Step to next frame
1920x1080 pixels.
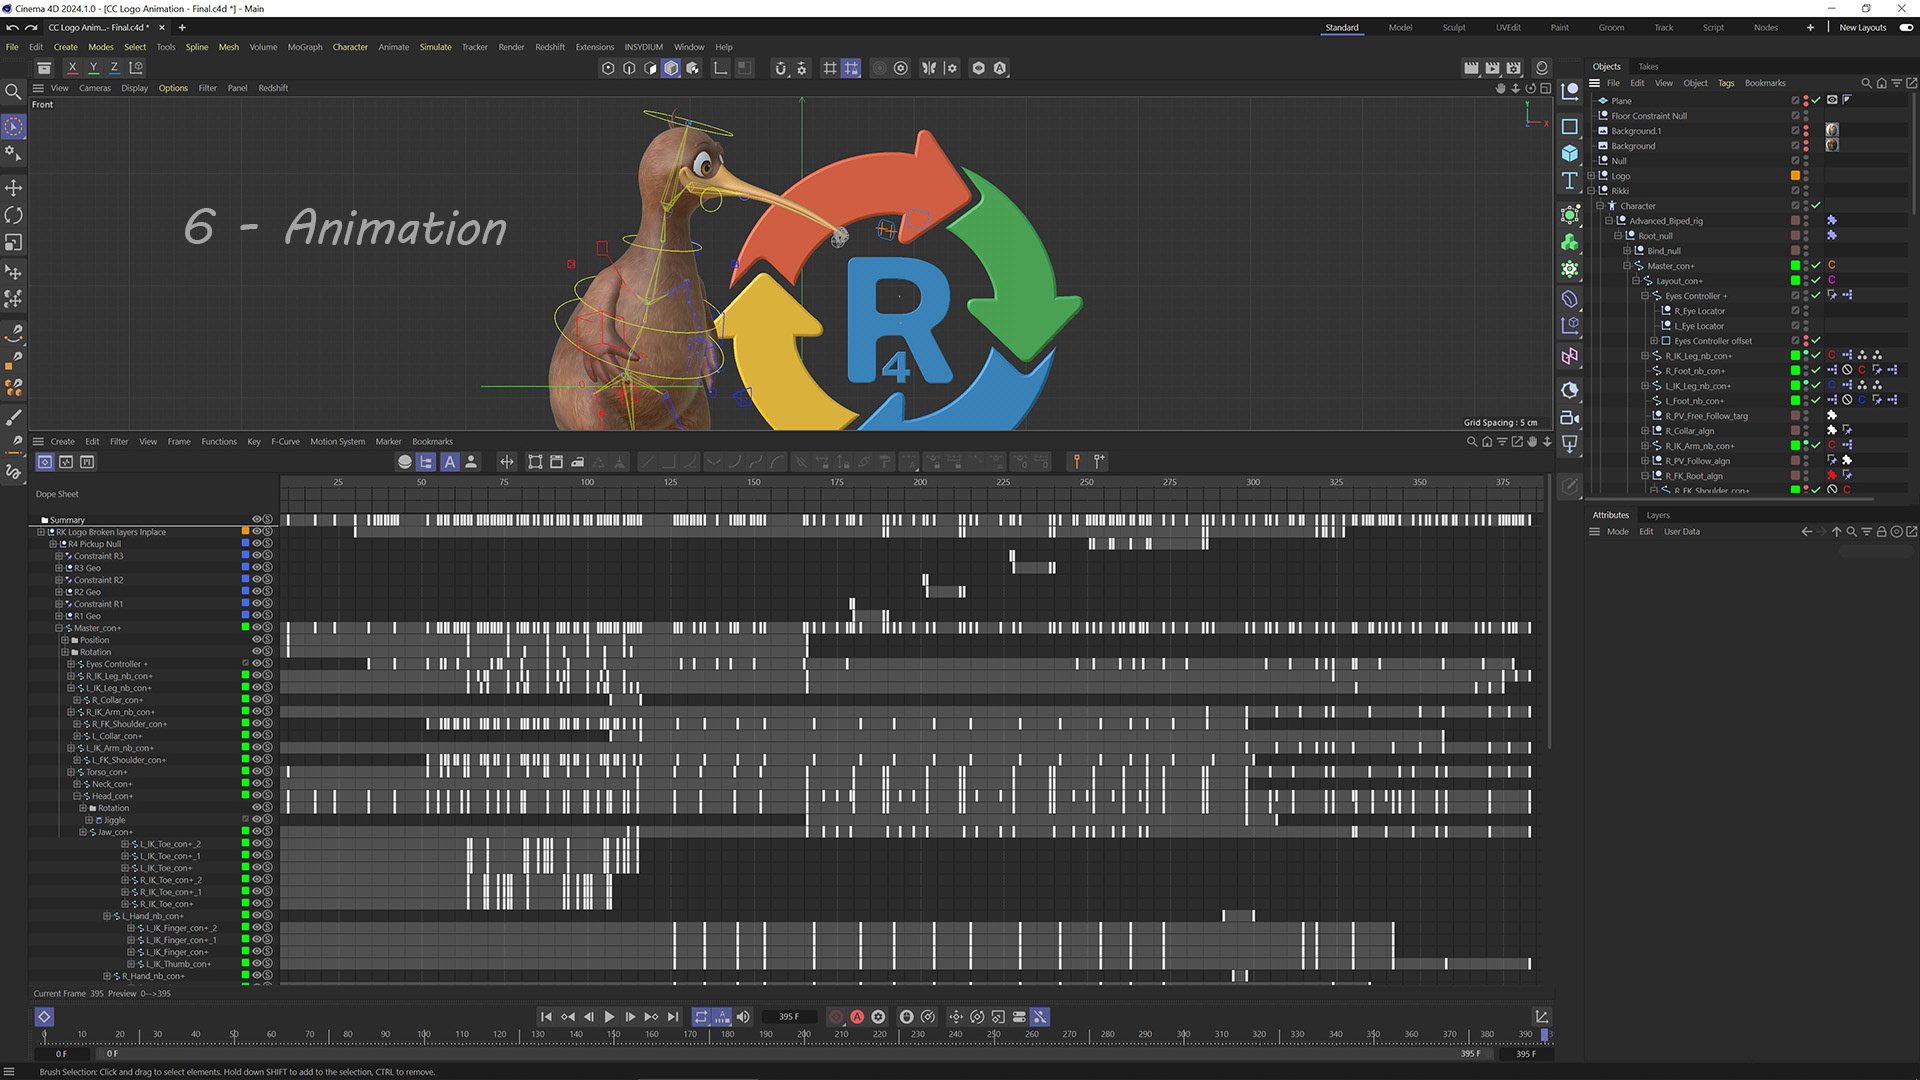tap(630, 1017)
